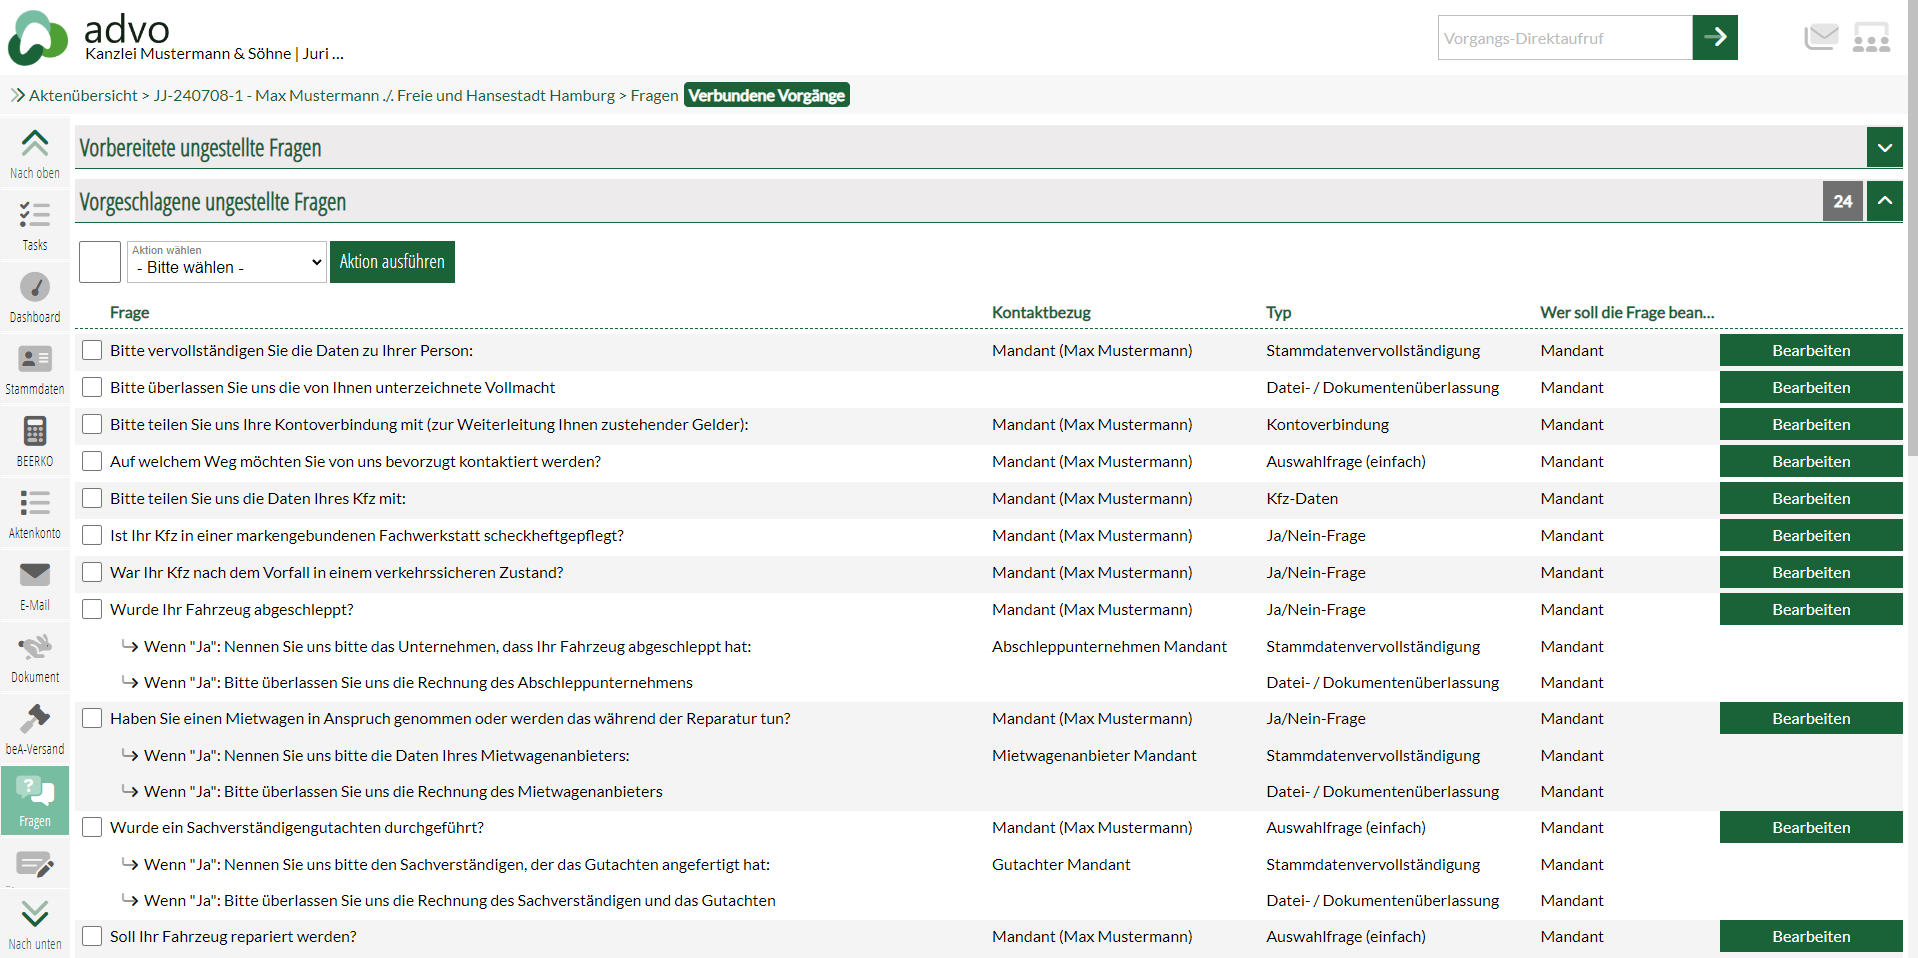Focus the Vorgangs-Direktaufruf input field
Image resolution: width=1918 pixels, height=958 pixels.
pos(1564,38)
